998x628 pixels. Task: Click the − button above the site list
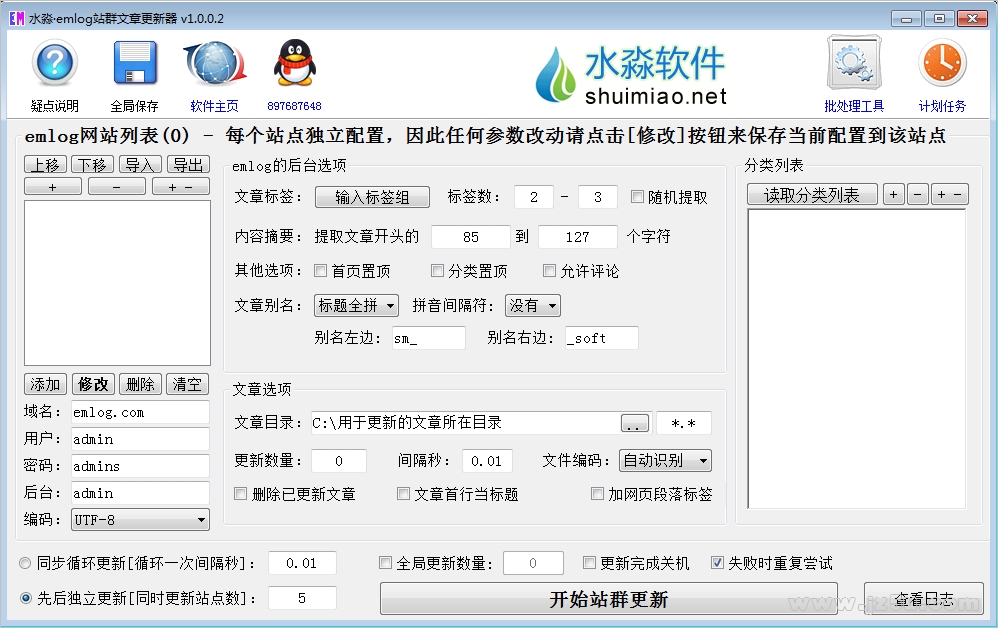(116, 187)
